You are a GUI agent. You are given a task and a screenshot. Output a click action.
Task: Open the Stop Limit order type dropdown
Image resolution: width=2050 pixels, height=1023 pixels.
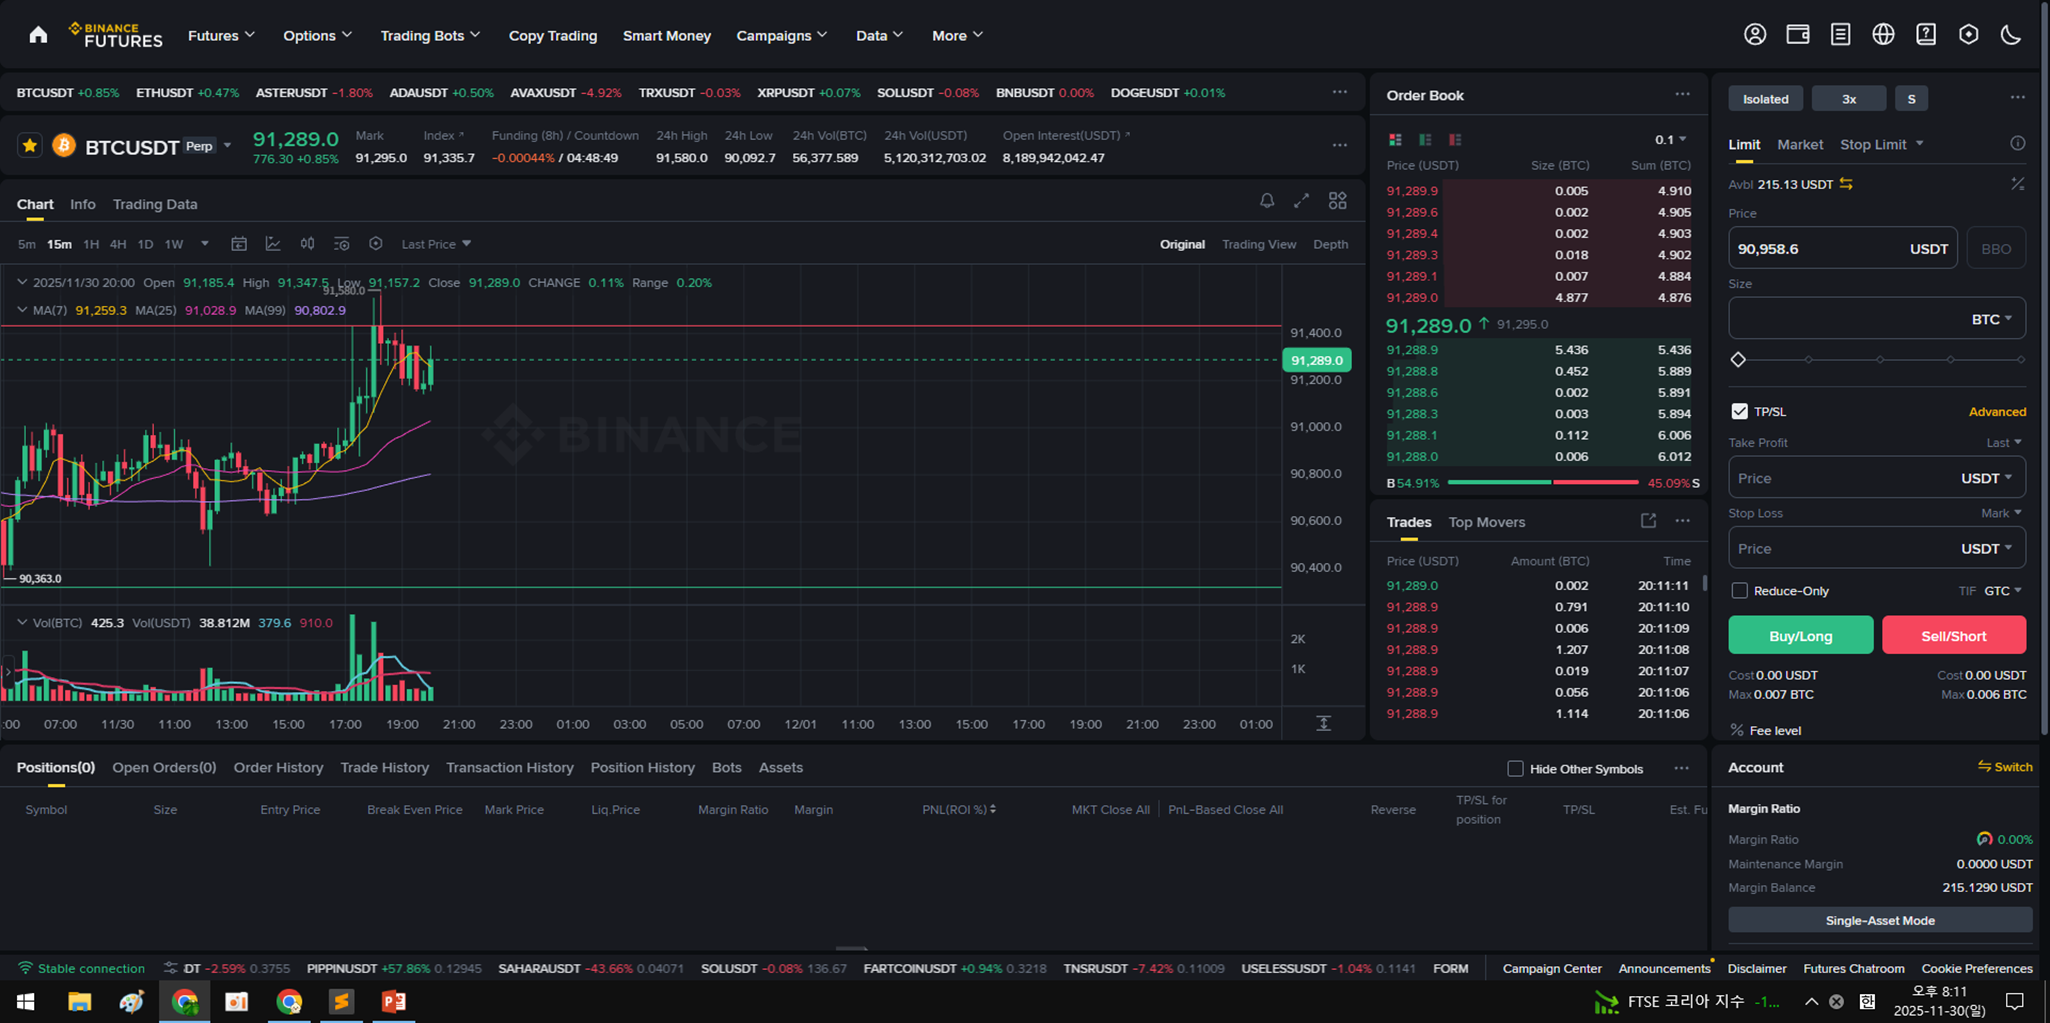click(x=1881, y=144)
